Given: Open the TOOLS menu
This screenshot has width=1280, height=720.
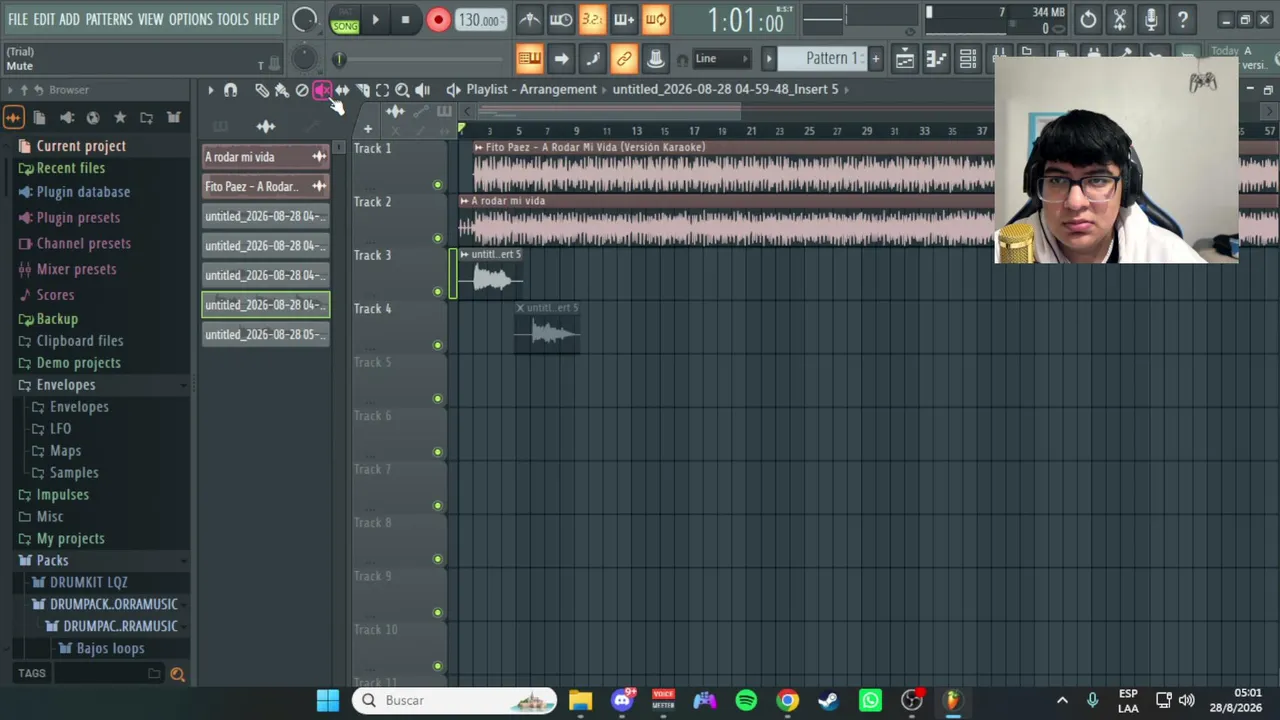Looking at the screenshot, I should coord(233,19).
